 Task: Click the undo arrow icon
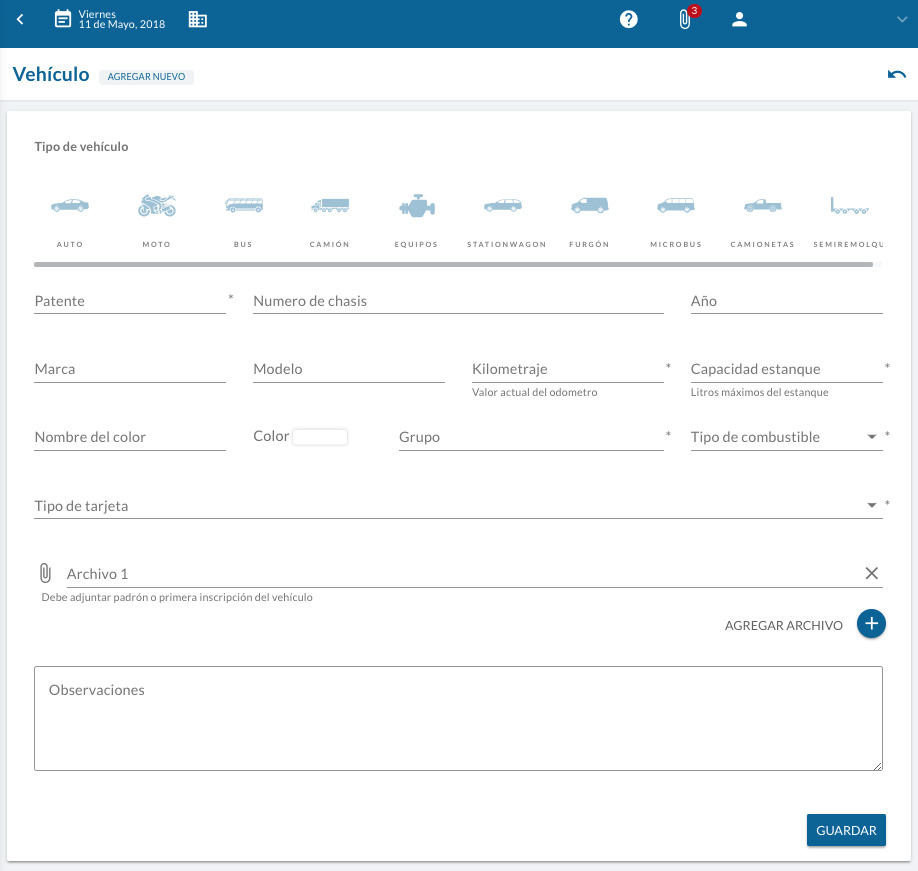pos(896,74)
